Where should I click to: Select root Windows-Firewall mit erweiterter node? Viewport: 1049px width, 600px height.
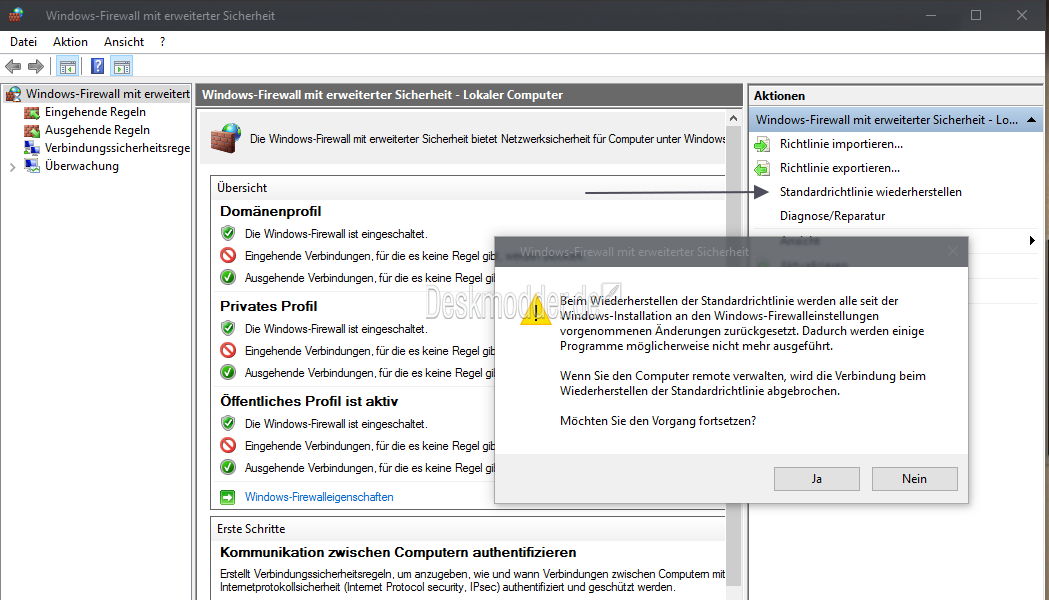click(108, 94)
